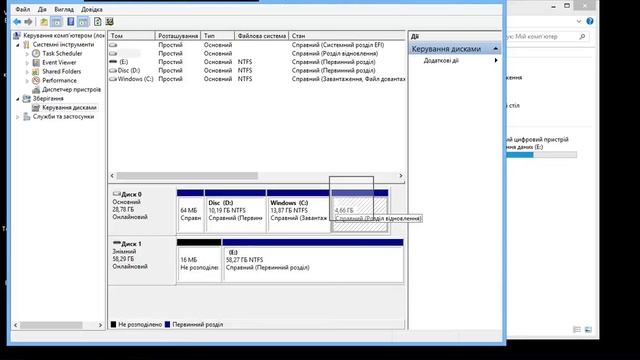Screen dimensions: 640x360
Task: Expand the Task Scheduler node
Action: [27, 54]
